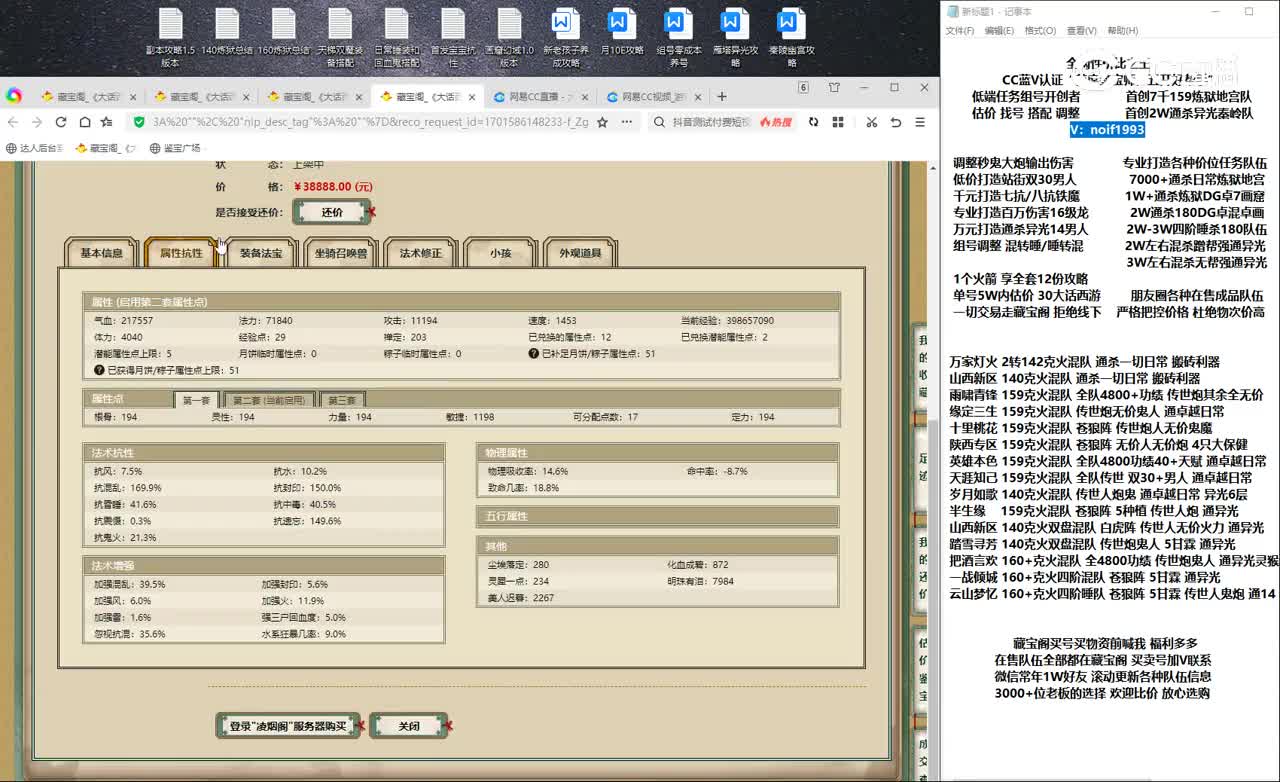This screenshot has width=1280, height=782.
Task: Open the 达人后台 bookmark
Action: (35, 148)
